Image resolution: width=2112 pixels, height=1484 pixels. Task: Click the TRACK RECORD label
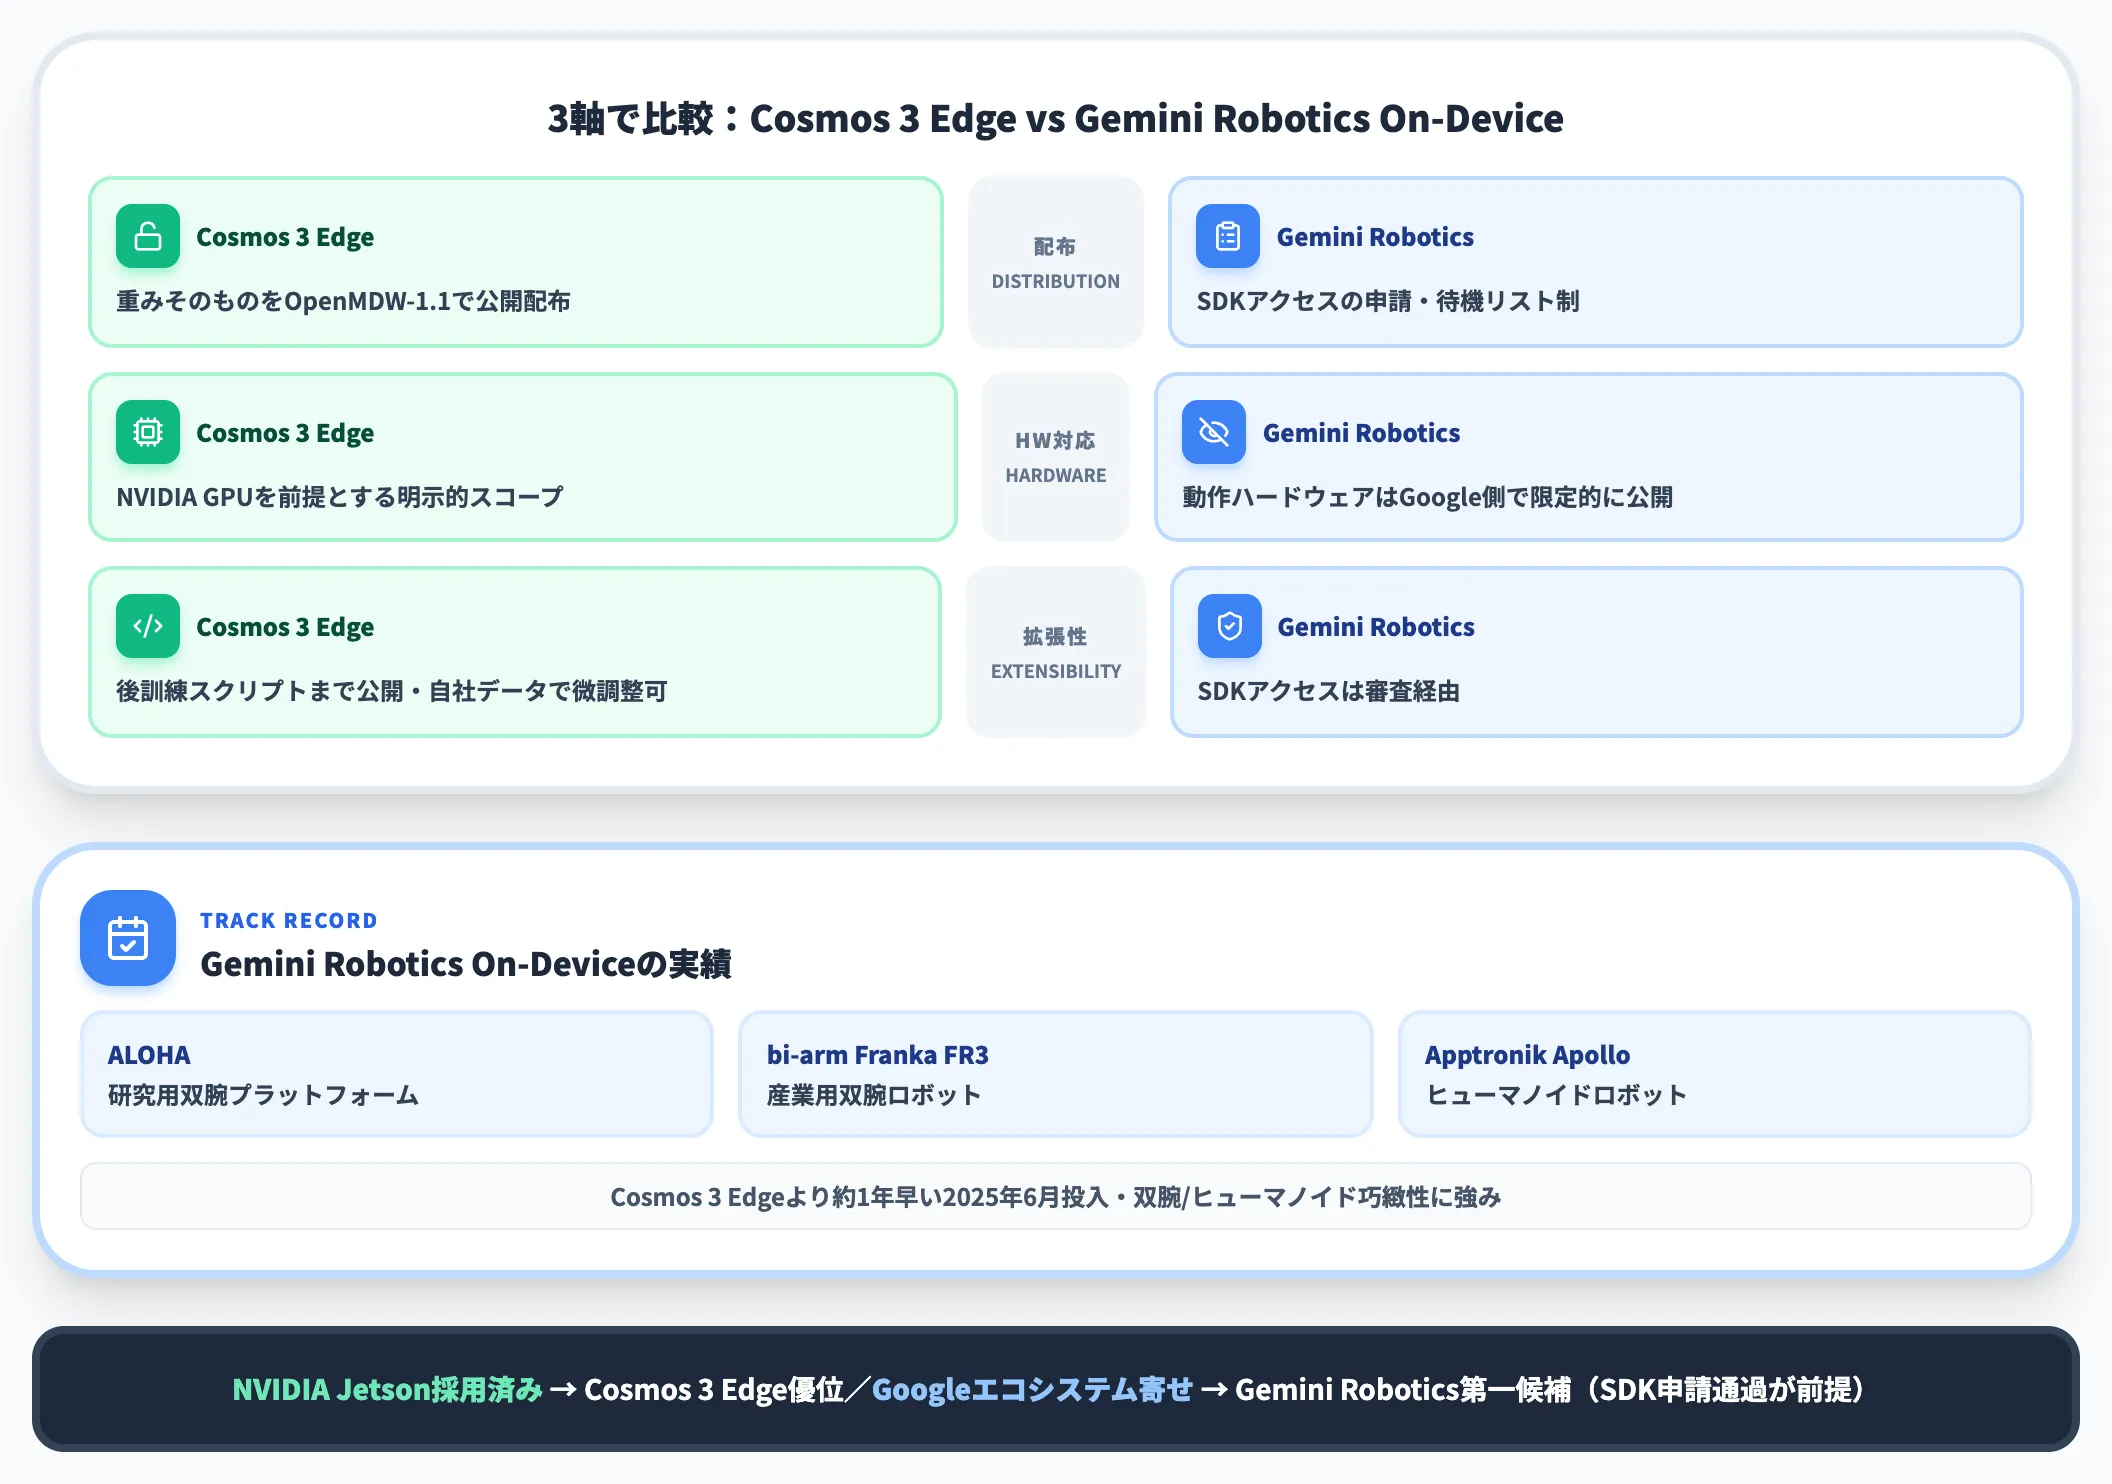(289, 920)
